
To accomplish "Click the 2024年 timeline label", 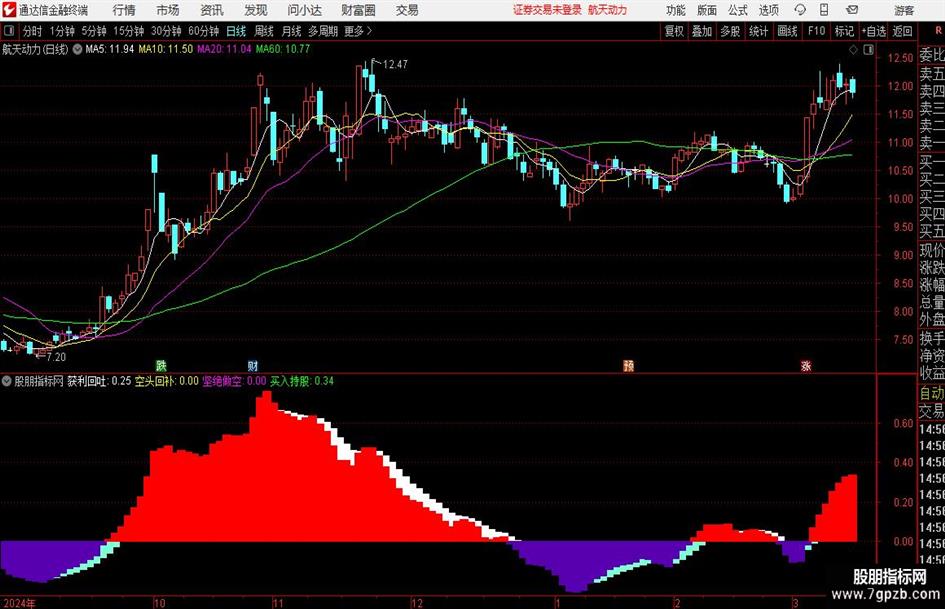I will pyautogui.click(x=19, y=603).
